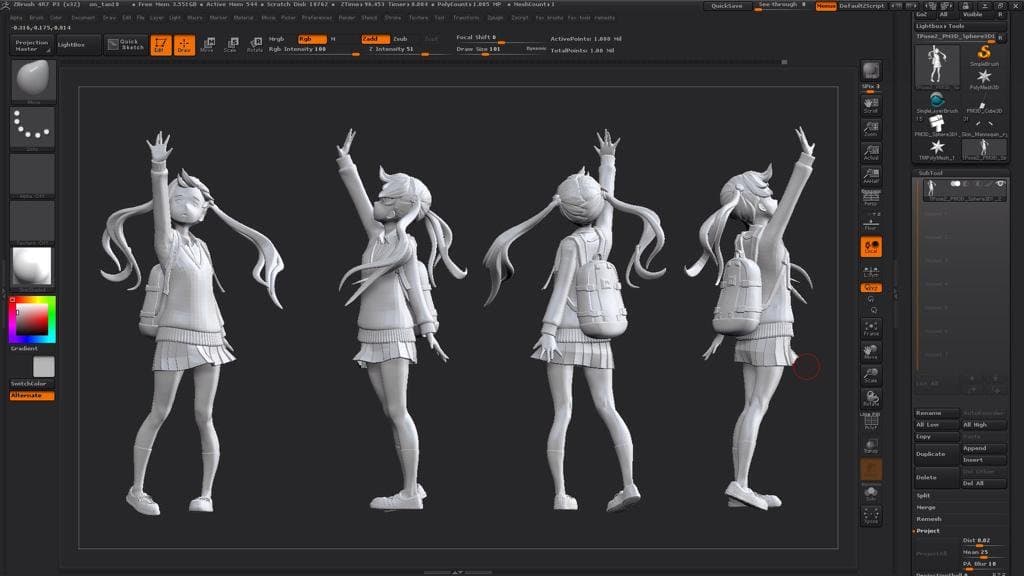1024x576 pixels.
Task: Click the Xpose icon
Action: (871, 516)
